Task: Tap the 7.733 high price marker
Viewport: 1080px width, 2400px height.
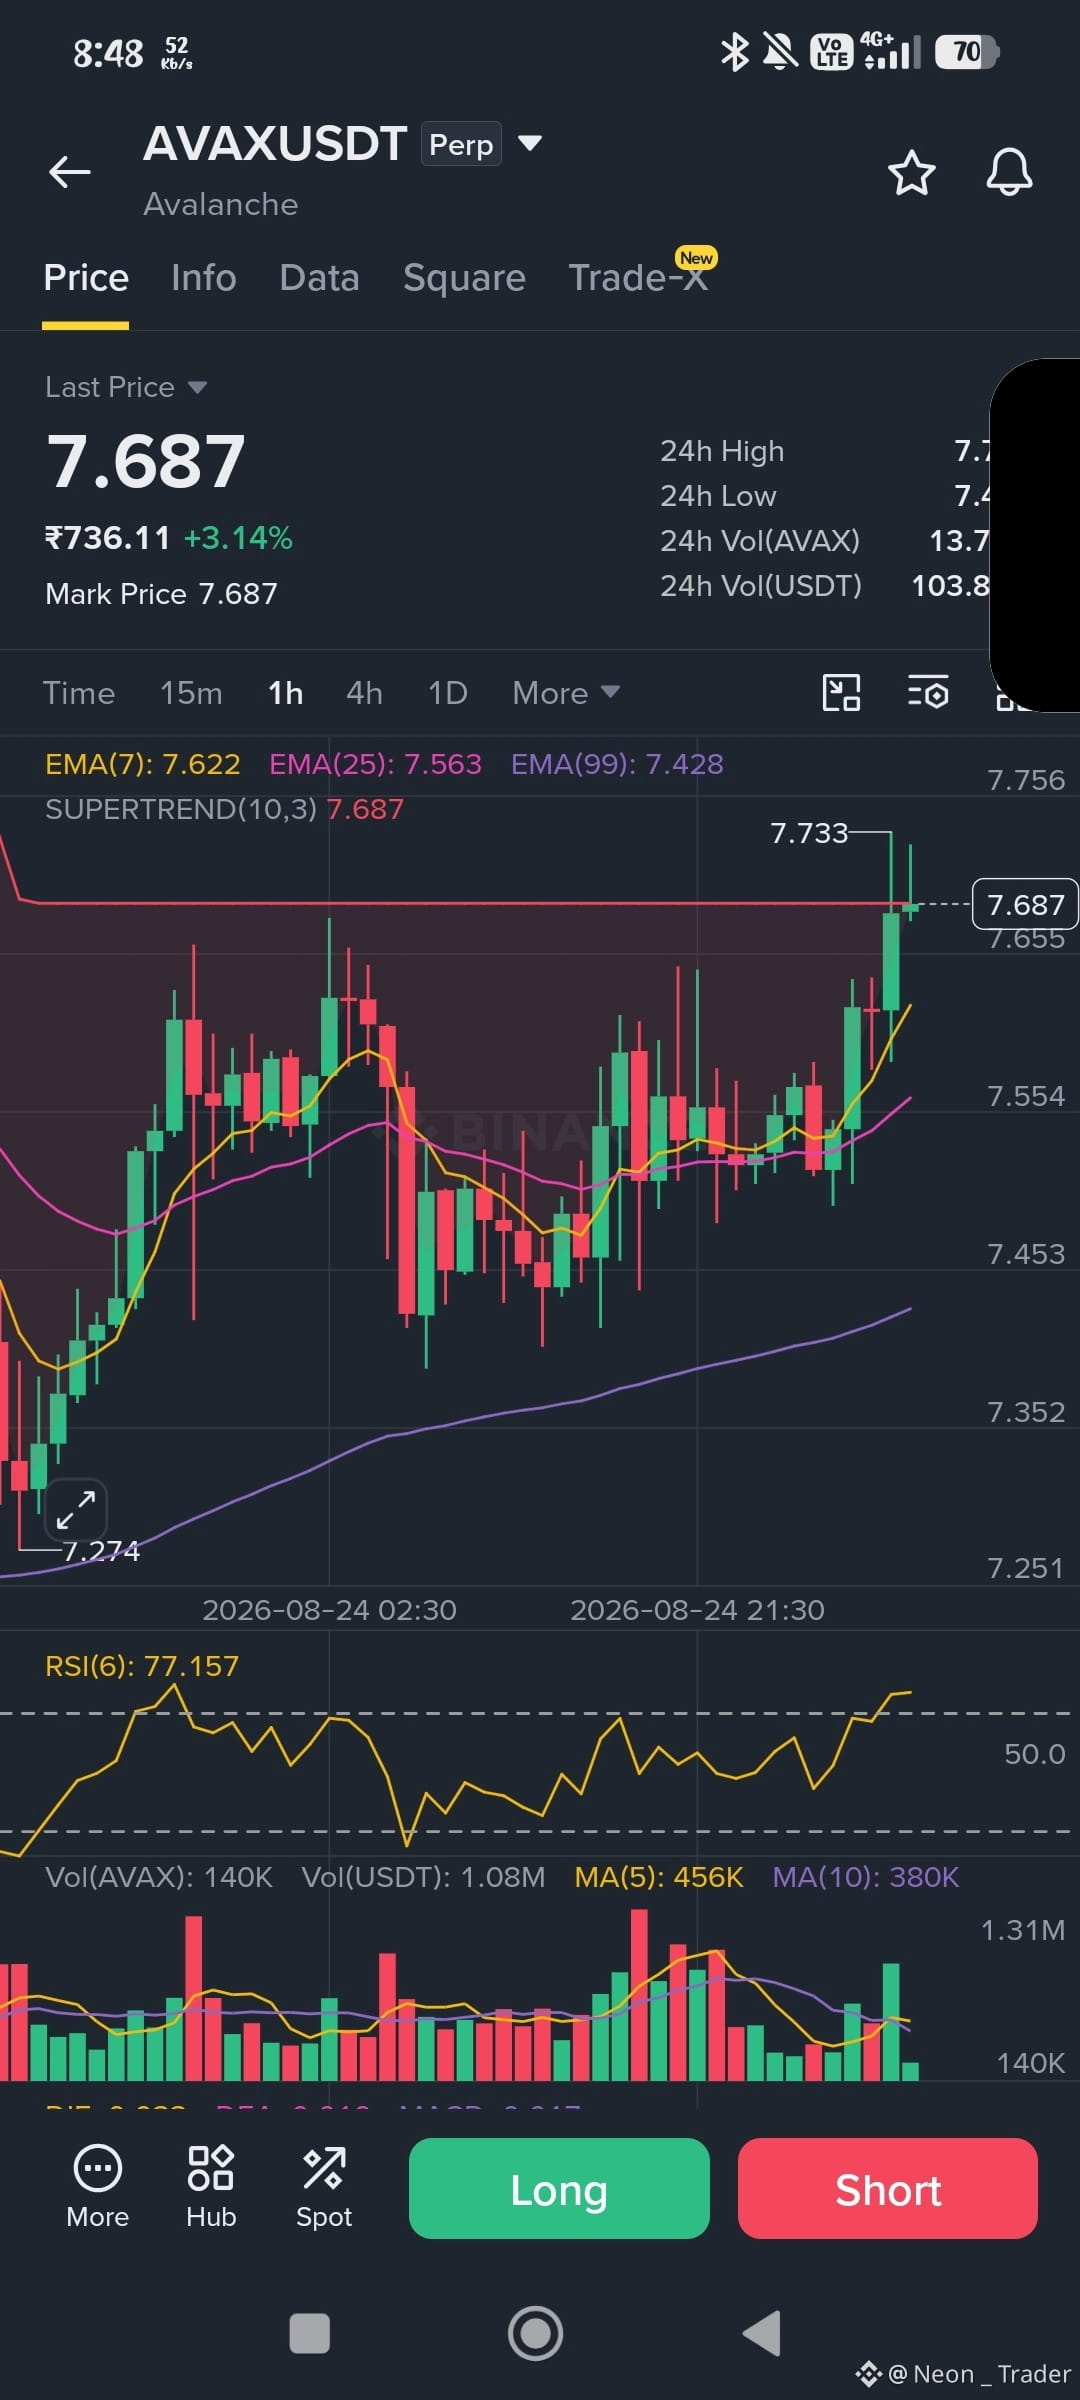Action: (809, 832)
